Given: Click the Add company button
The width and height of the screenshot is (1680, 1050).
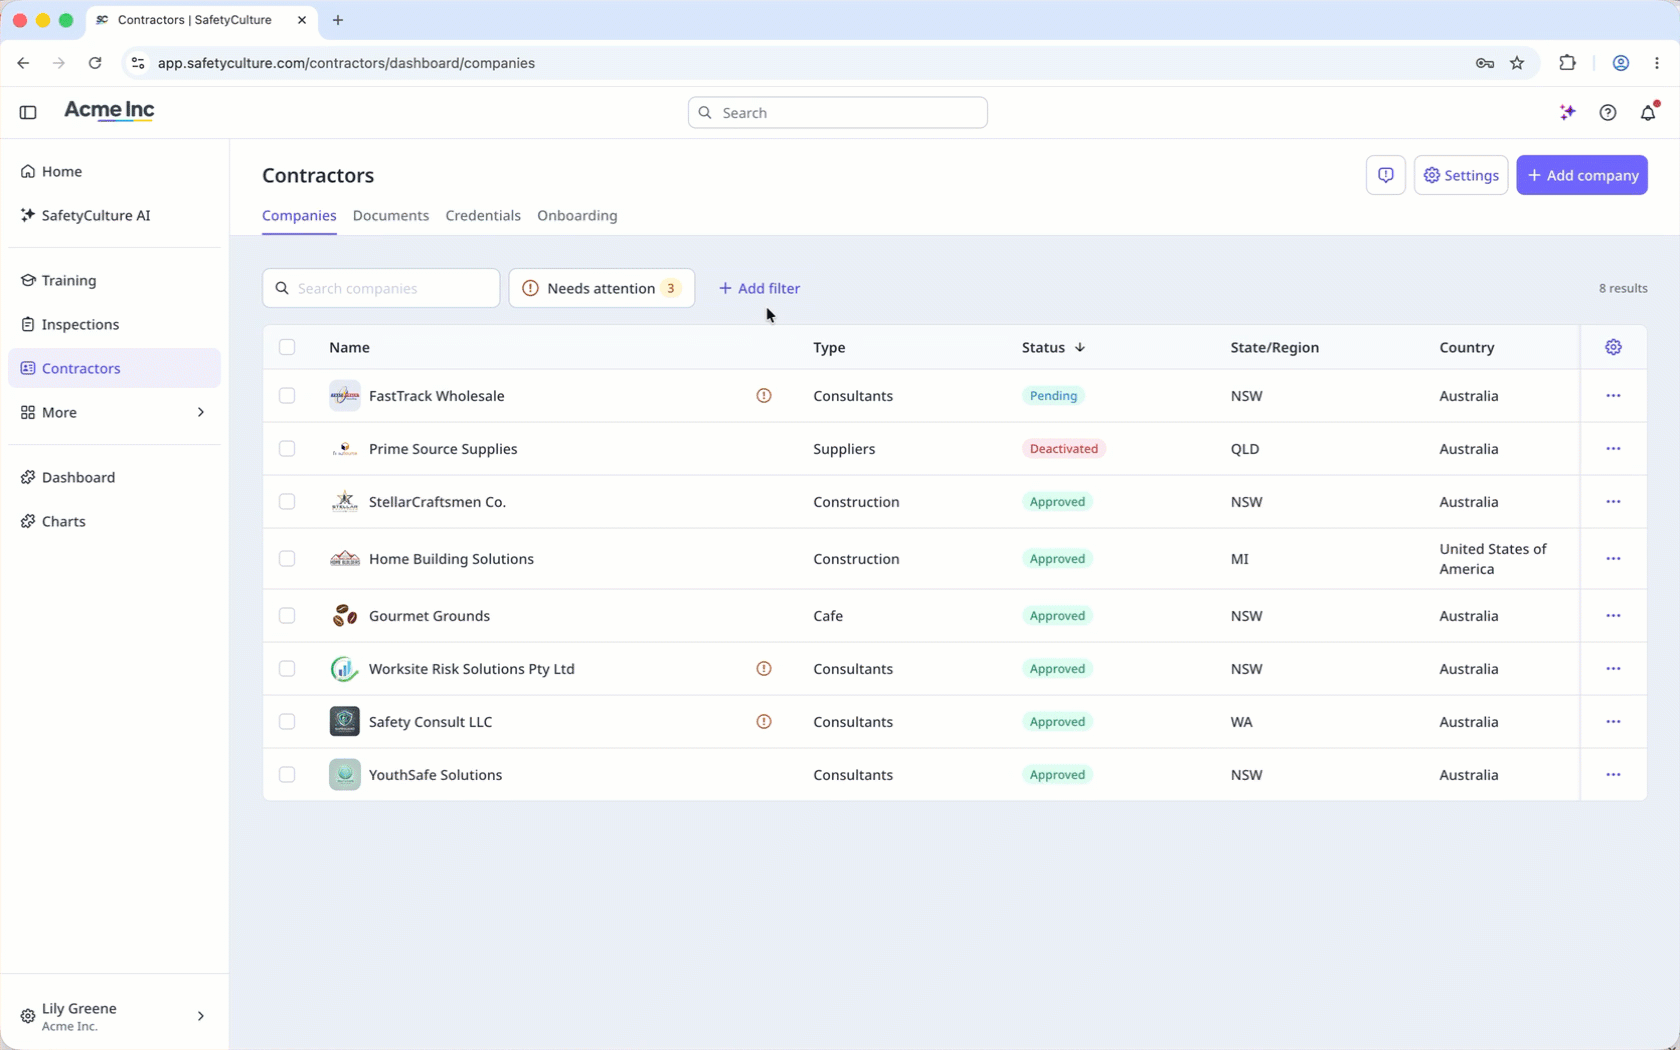Looking at the screenshot, I should [1582, 175].
